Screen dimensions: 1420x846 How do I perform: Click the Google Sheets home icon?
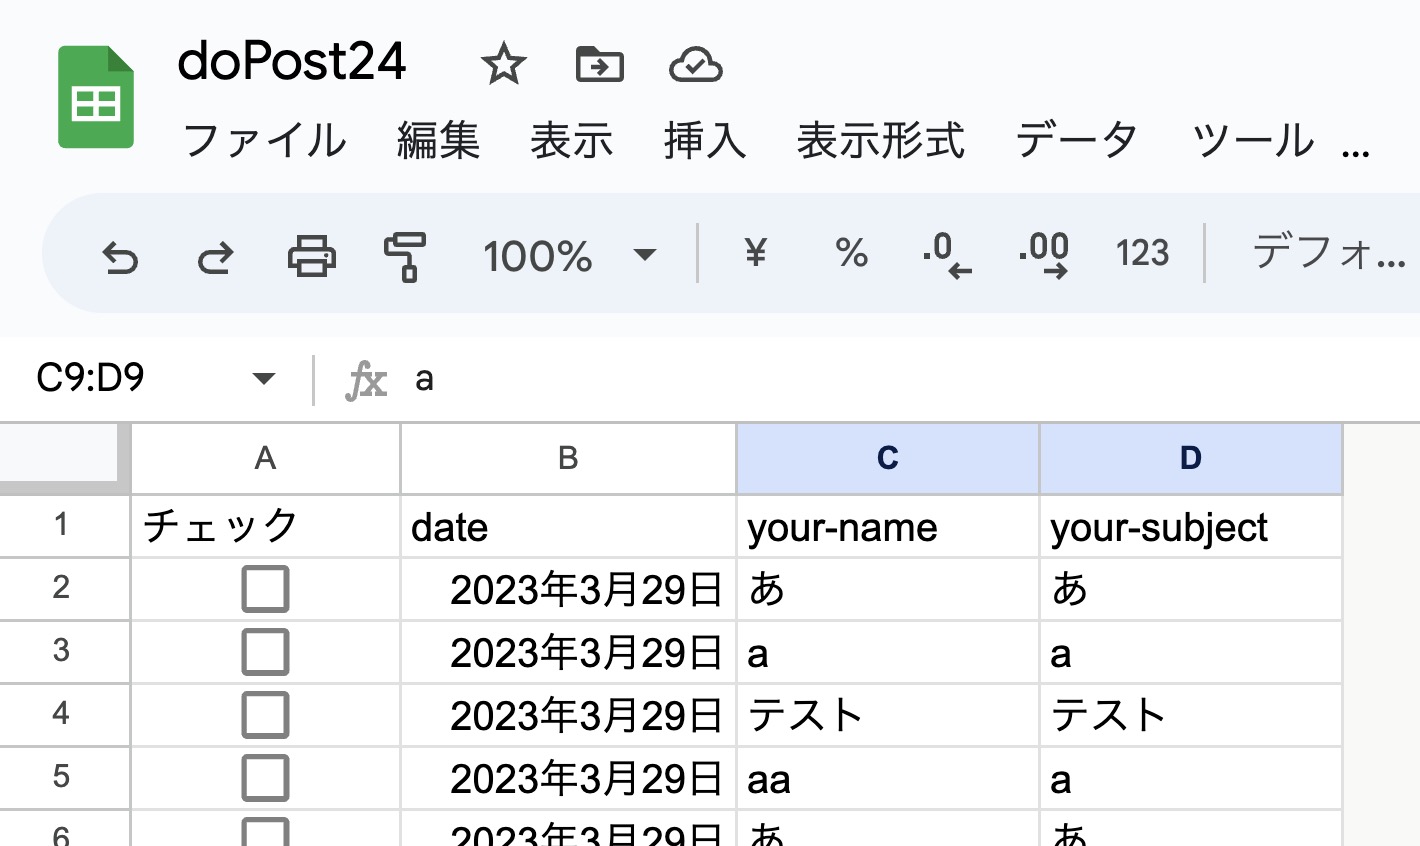(96, 98)
